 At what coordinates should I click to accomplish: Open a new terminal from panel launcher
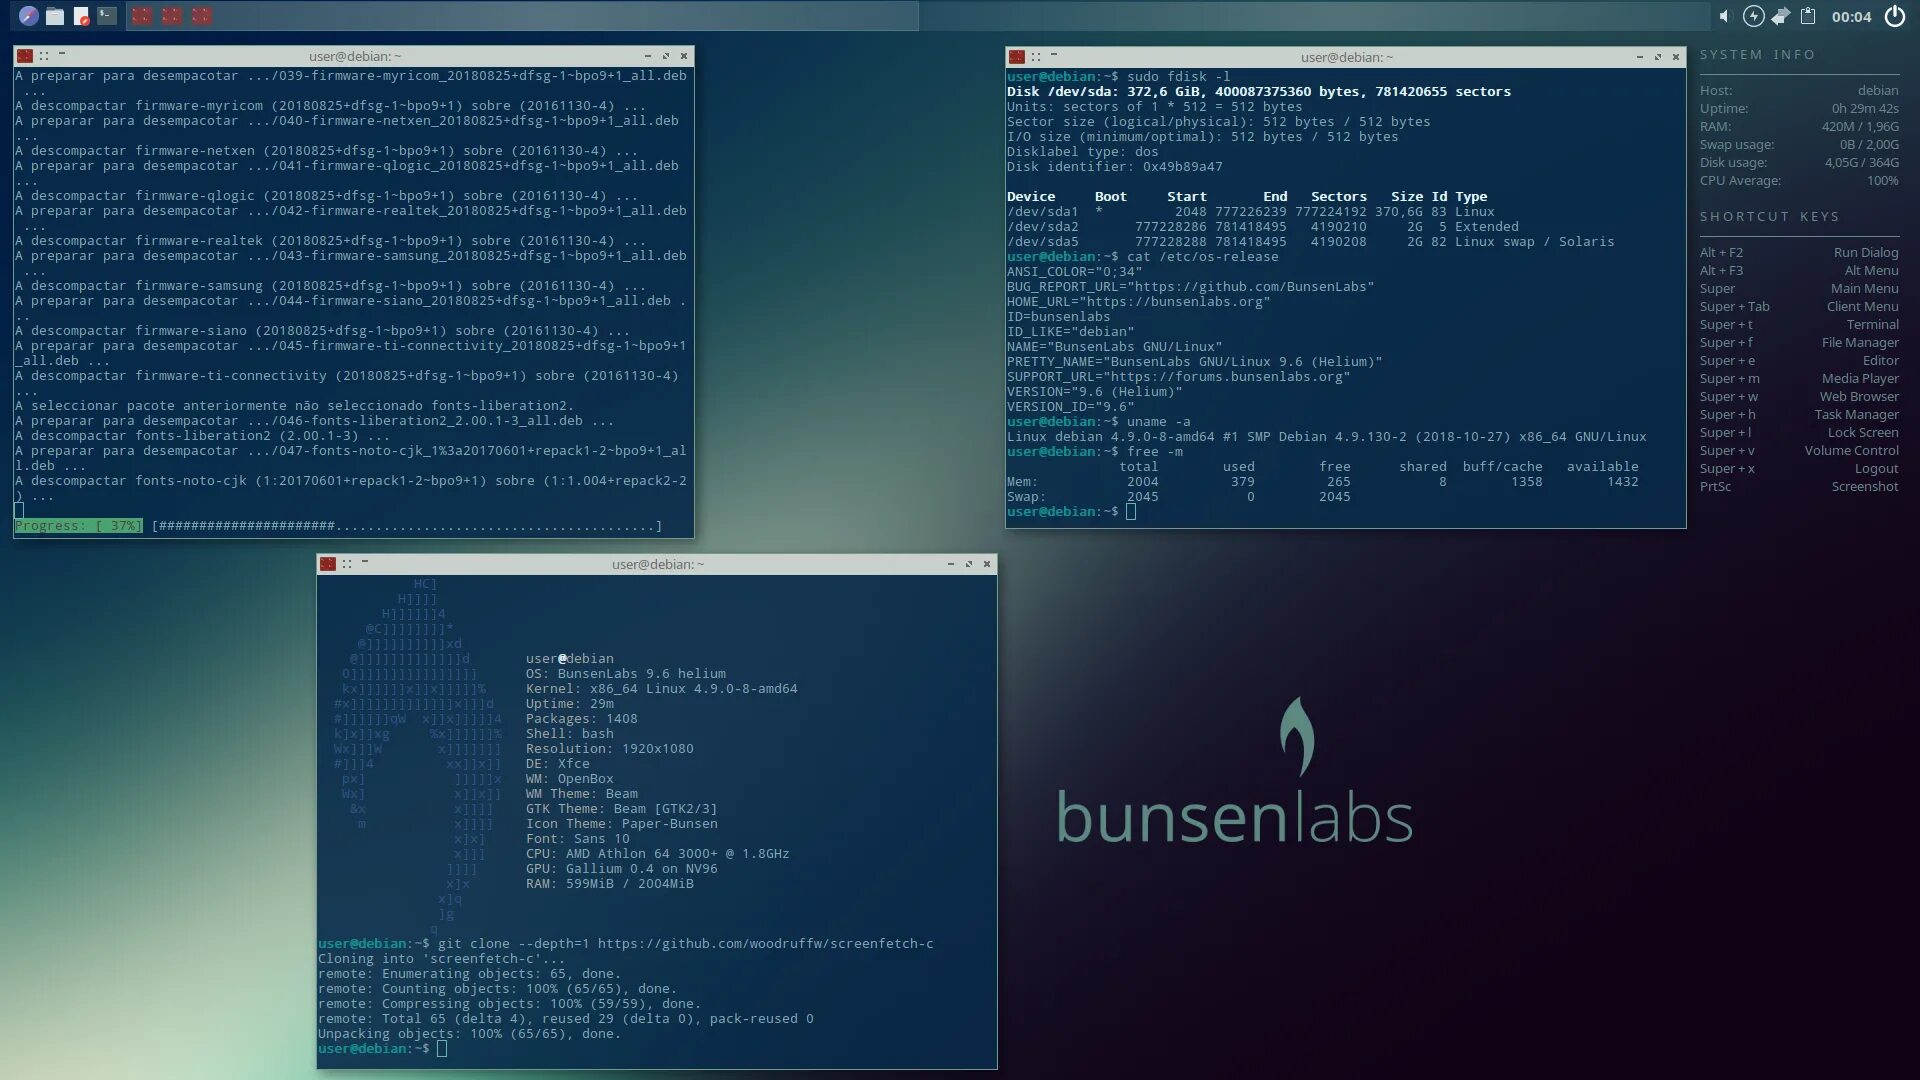[107, 16]
